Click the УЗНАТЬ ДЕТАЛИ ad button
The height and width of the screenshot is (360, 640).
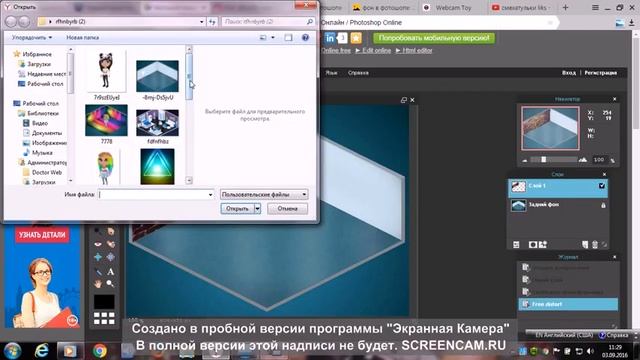pyautogui.click(x=42, y=235)
